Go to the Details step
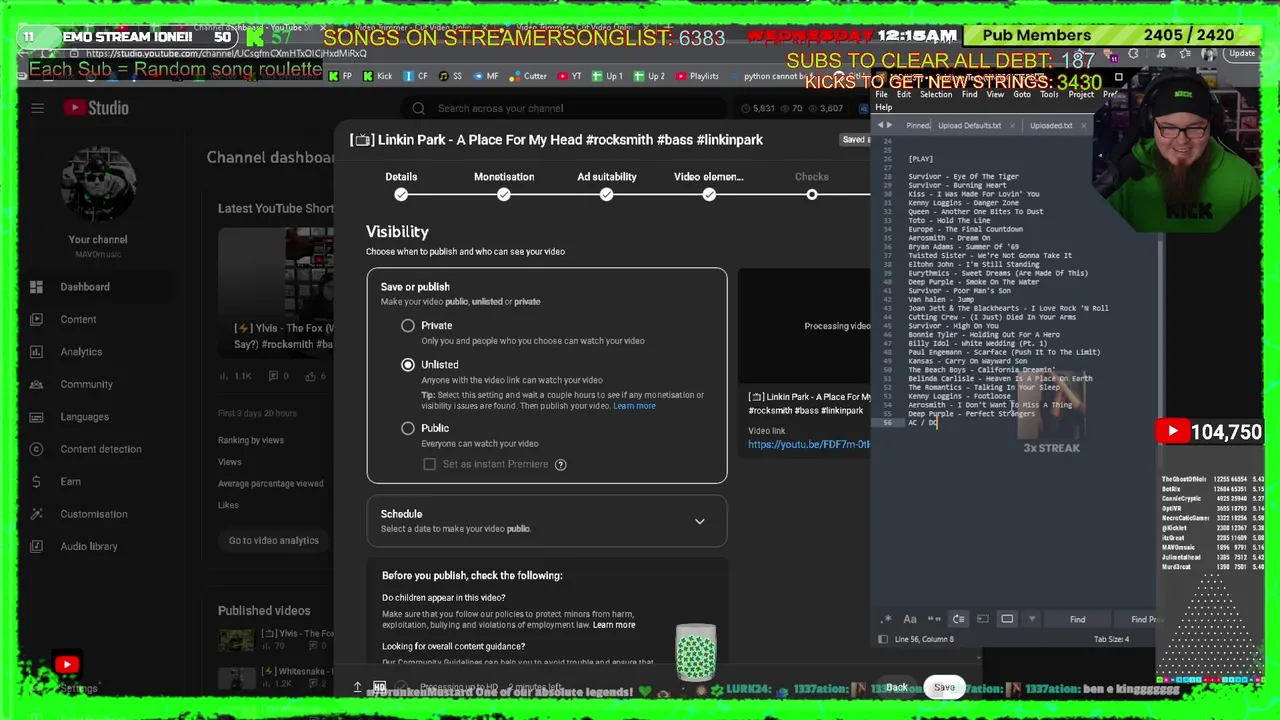Image resolution: width=1280 pixels, height=720 pixels. [401, 185]
